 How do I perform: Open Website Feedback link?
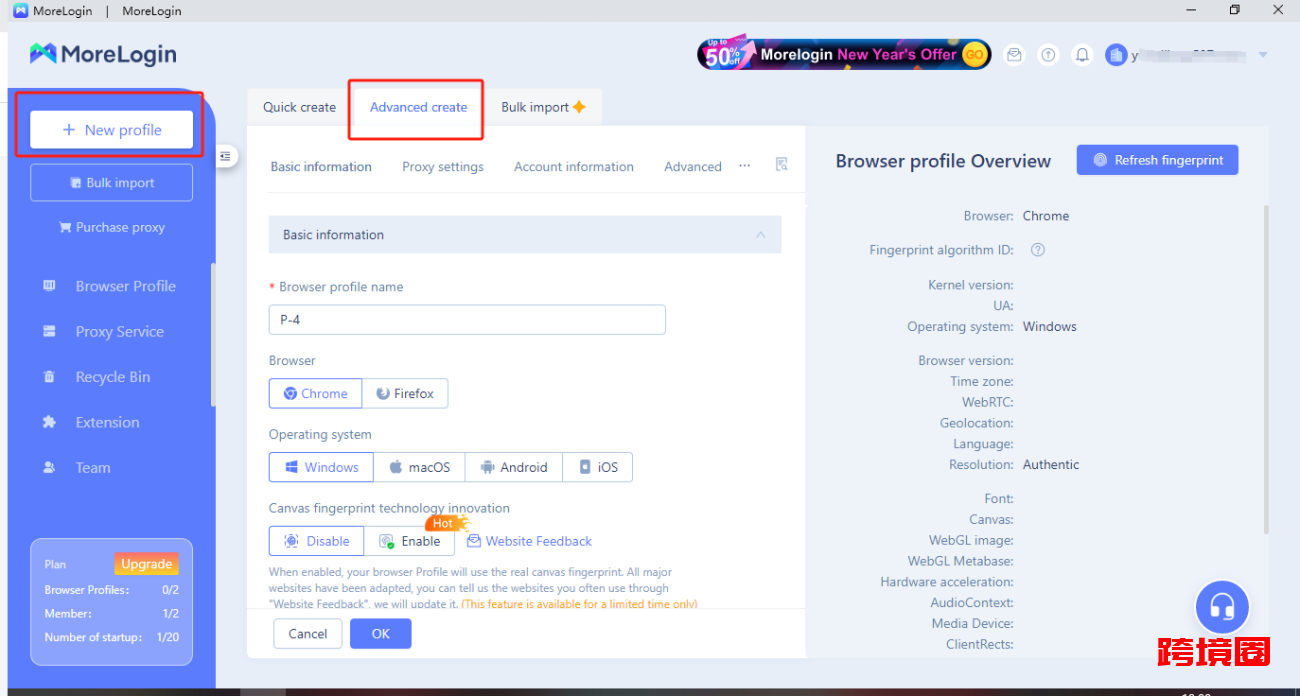(530, 541)
